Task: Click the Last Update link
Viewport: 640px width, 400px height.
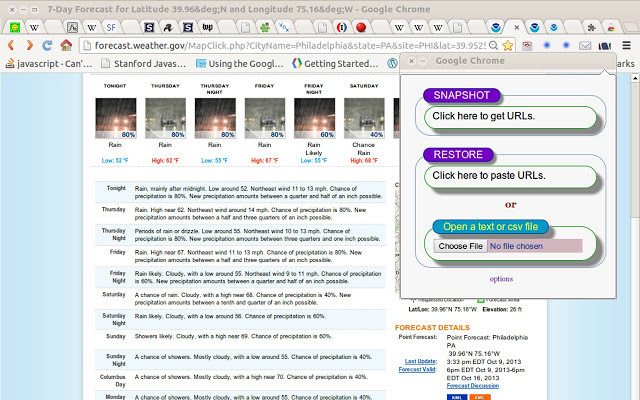Action: click(420, 360)
